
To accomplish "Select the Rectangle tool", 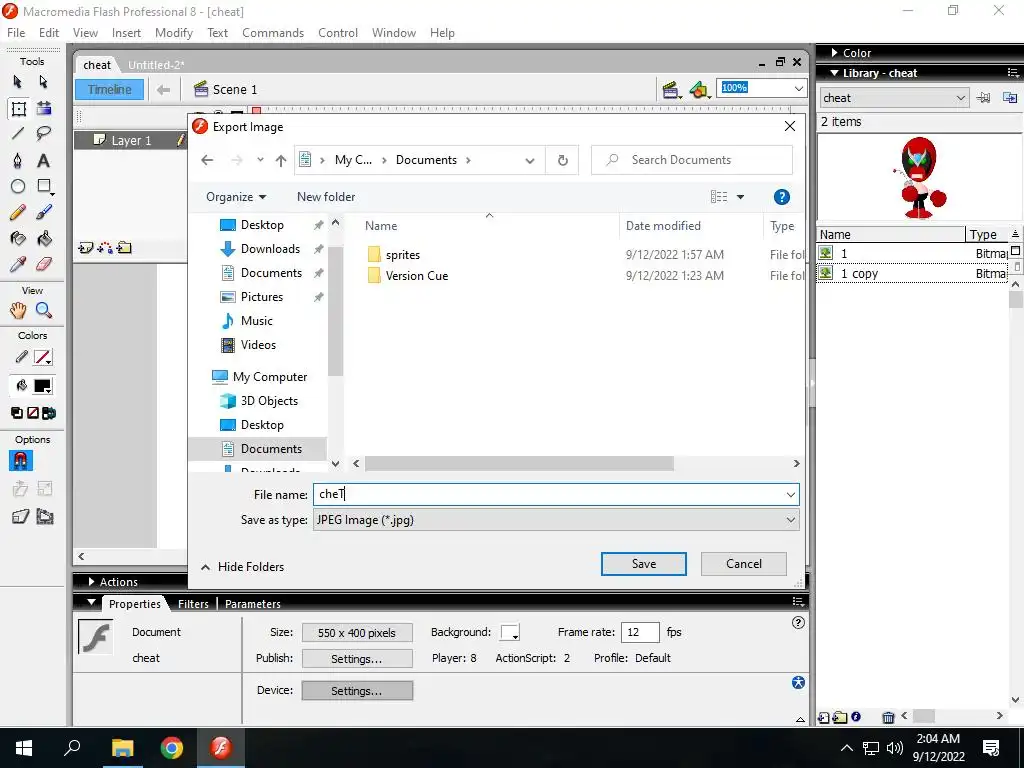I will pyautogui.click(x=44, y=187).
